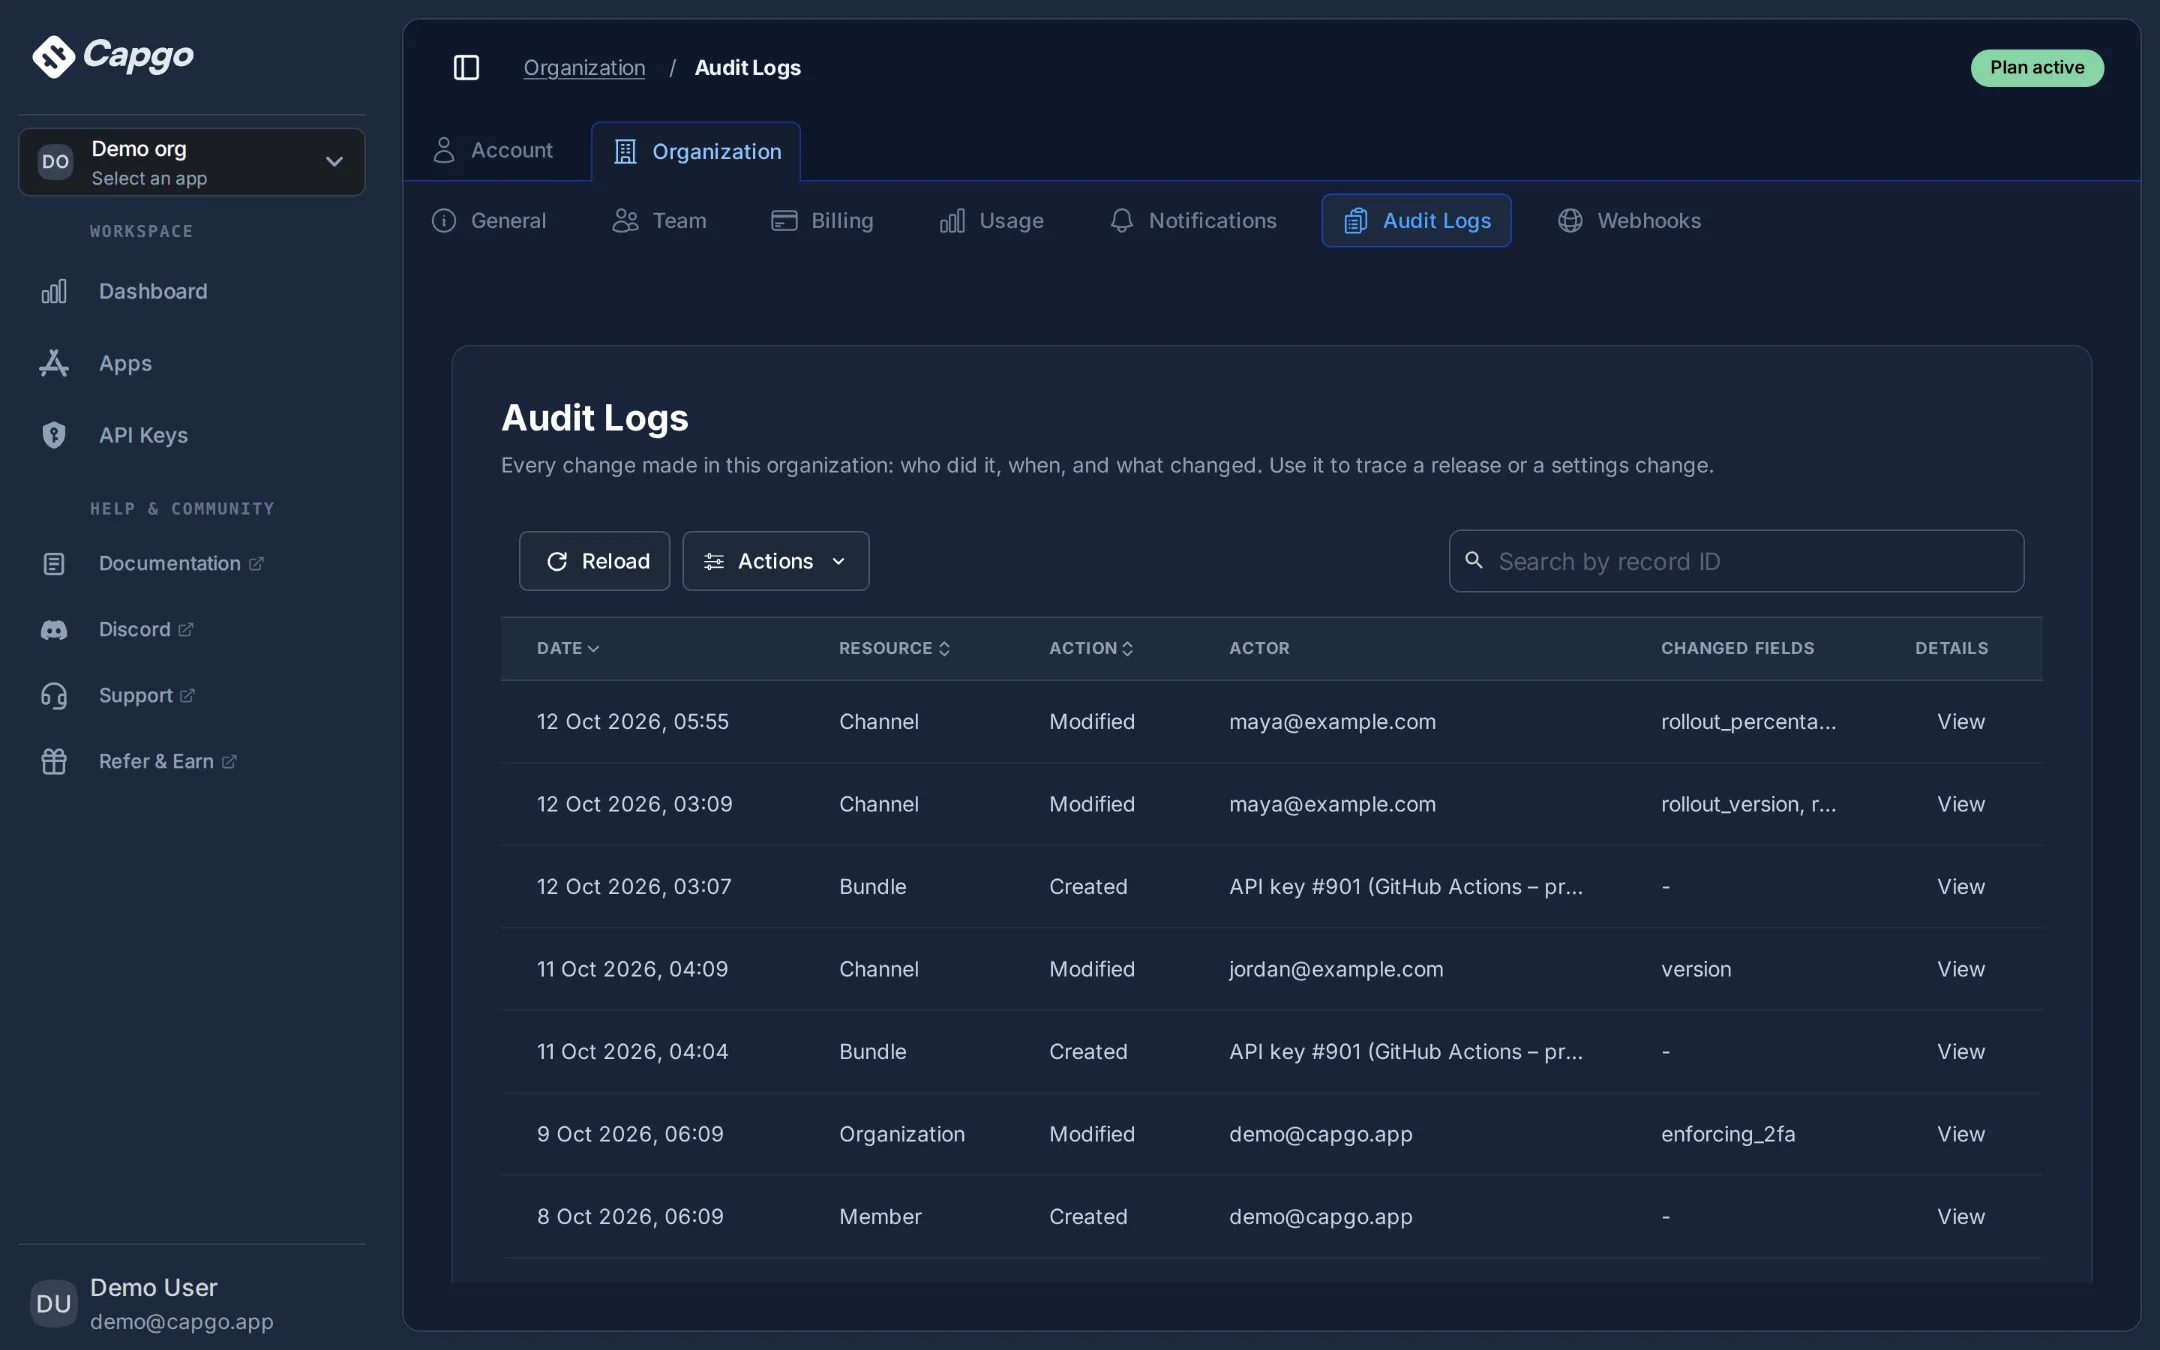
Task: Click the external link icon beside Documentation
Action: (x=256, y=564)
